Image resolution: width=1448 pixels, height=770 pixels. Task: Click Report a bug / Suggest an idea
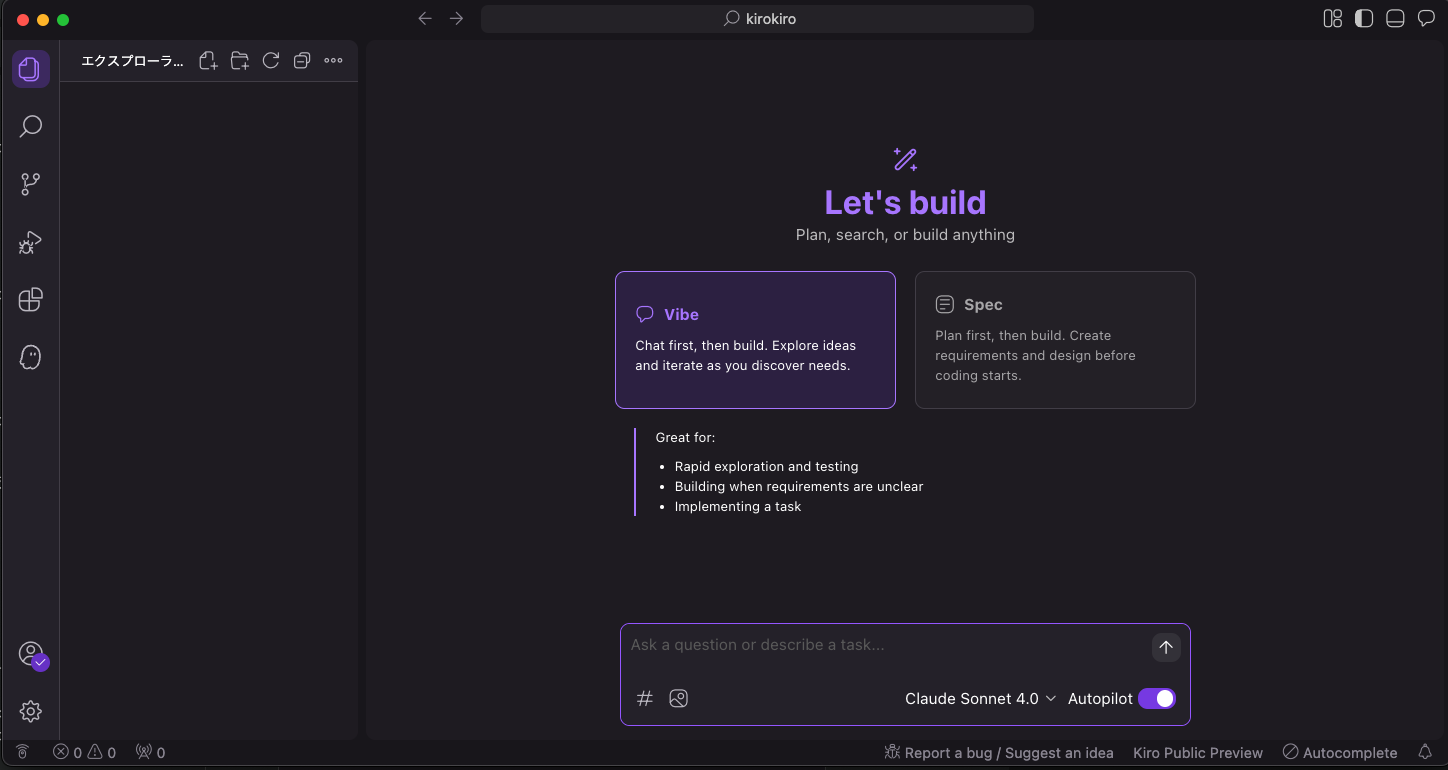(x=999, y=753)
